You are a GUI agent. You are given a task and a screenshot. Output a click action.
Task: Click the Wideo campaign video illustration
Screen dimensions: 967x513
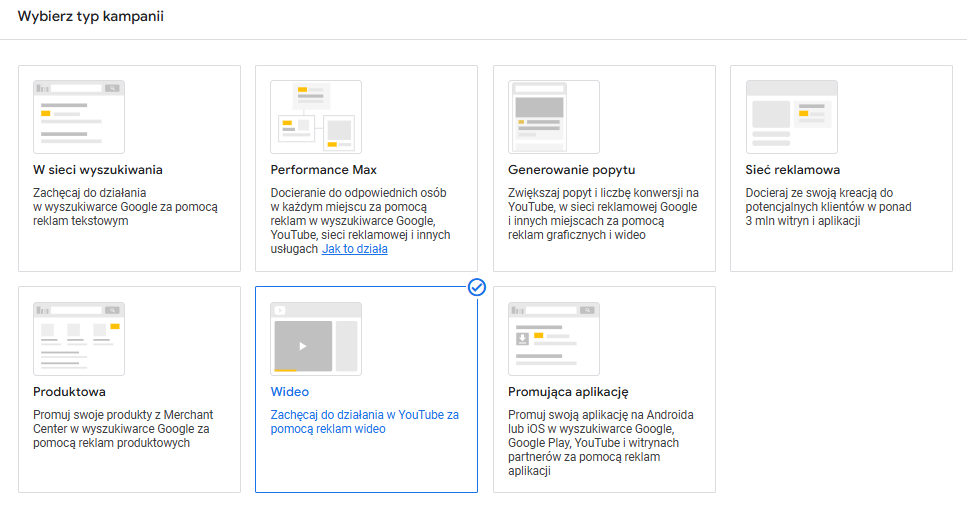pos(316,339)
